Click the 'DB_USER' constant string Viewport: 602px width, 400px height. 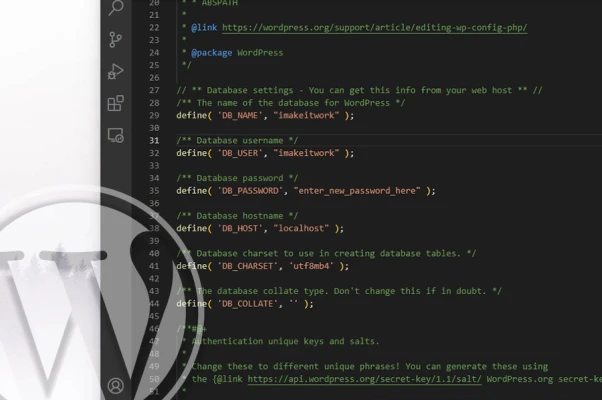pos(240,153)
